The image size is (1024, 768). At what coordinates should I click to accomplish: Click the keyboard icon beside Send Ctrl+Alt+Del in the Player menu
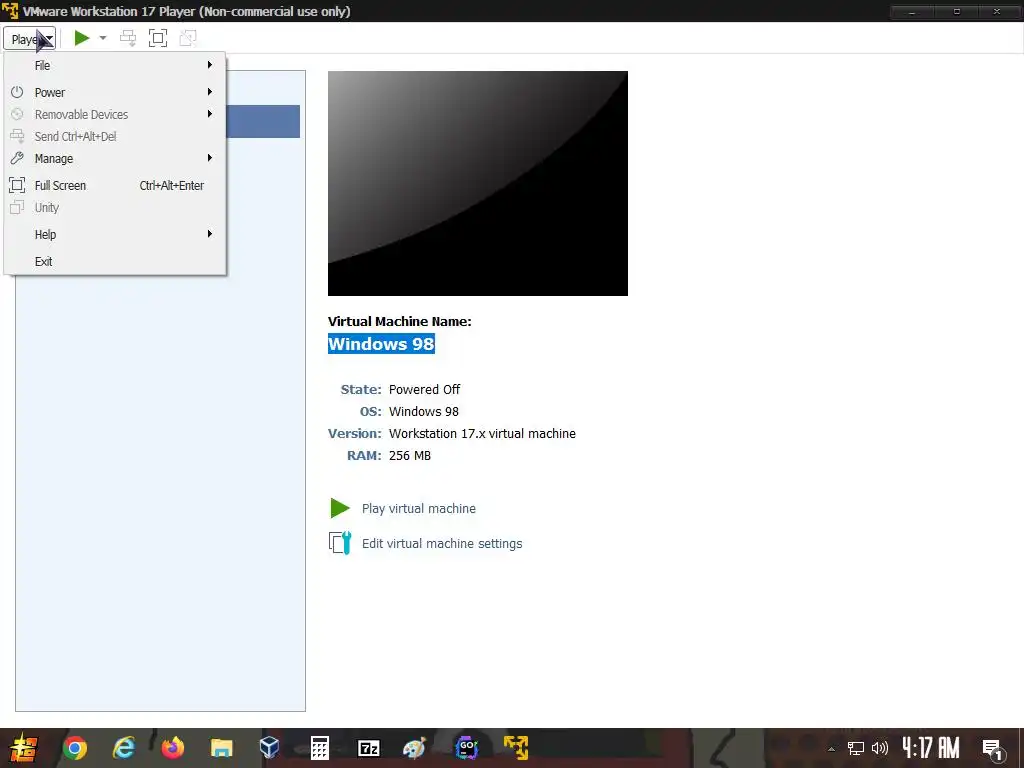[x=17, y=136]
